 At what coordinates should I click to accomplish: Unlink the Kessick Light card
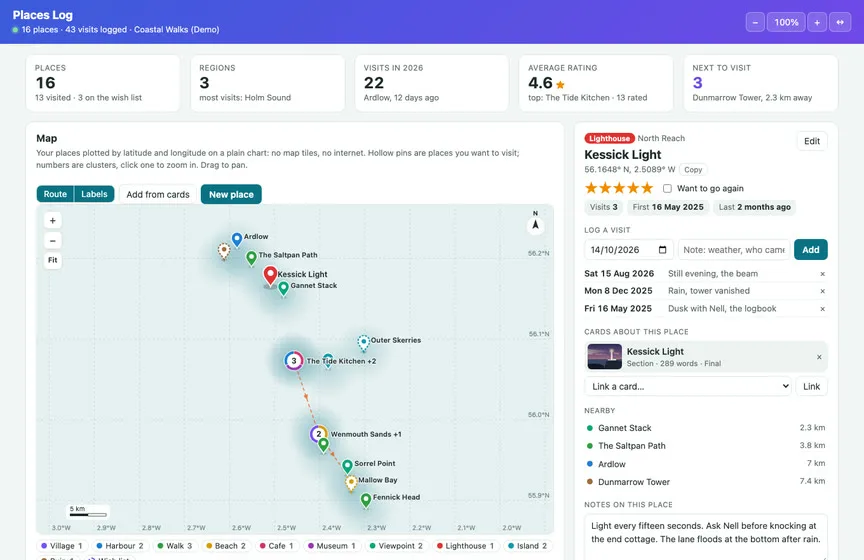click(x=819, y=357)
